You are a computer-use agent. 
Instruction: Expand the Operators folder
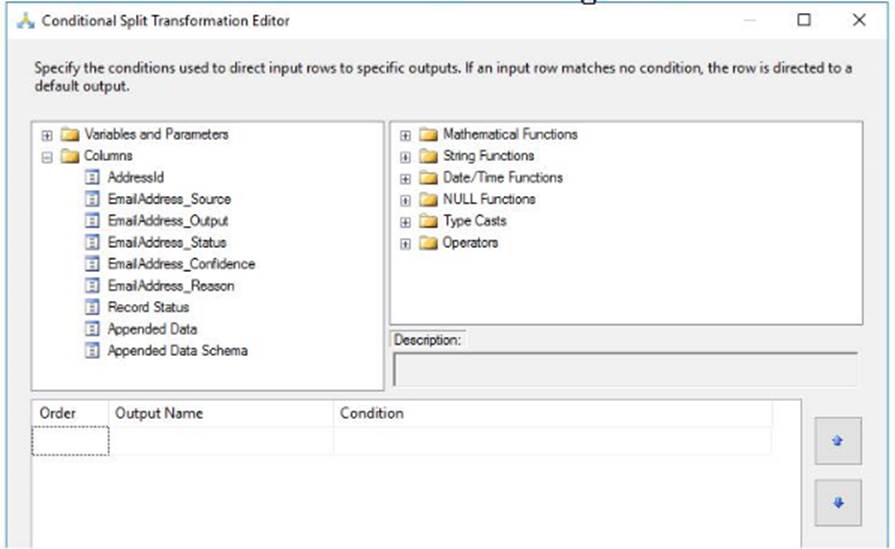tap(405, 243)
